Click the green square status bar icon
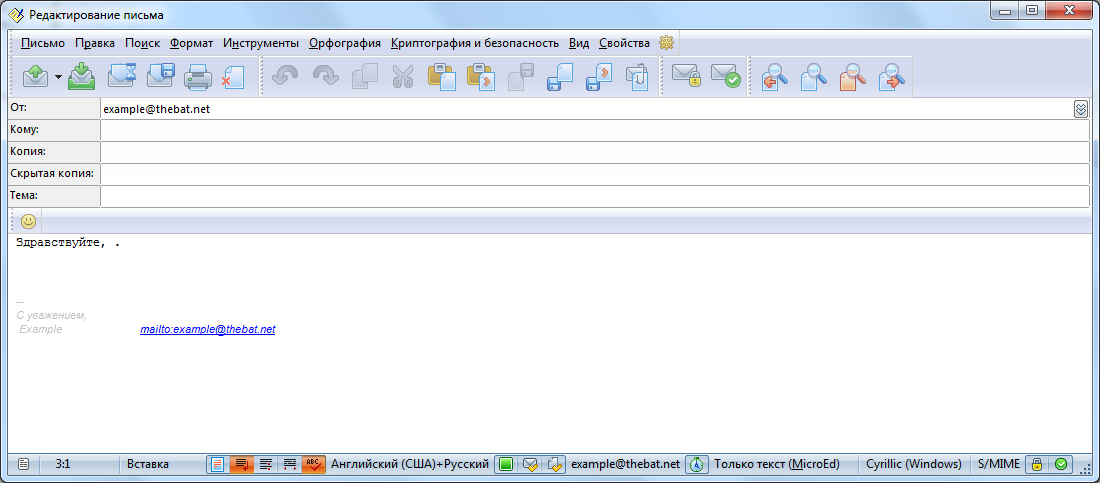Screen dimensions: 1100x483 point(507,464)
